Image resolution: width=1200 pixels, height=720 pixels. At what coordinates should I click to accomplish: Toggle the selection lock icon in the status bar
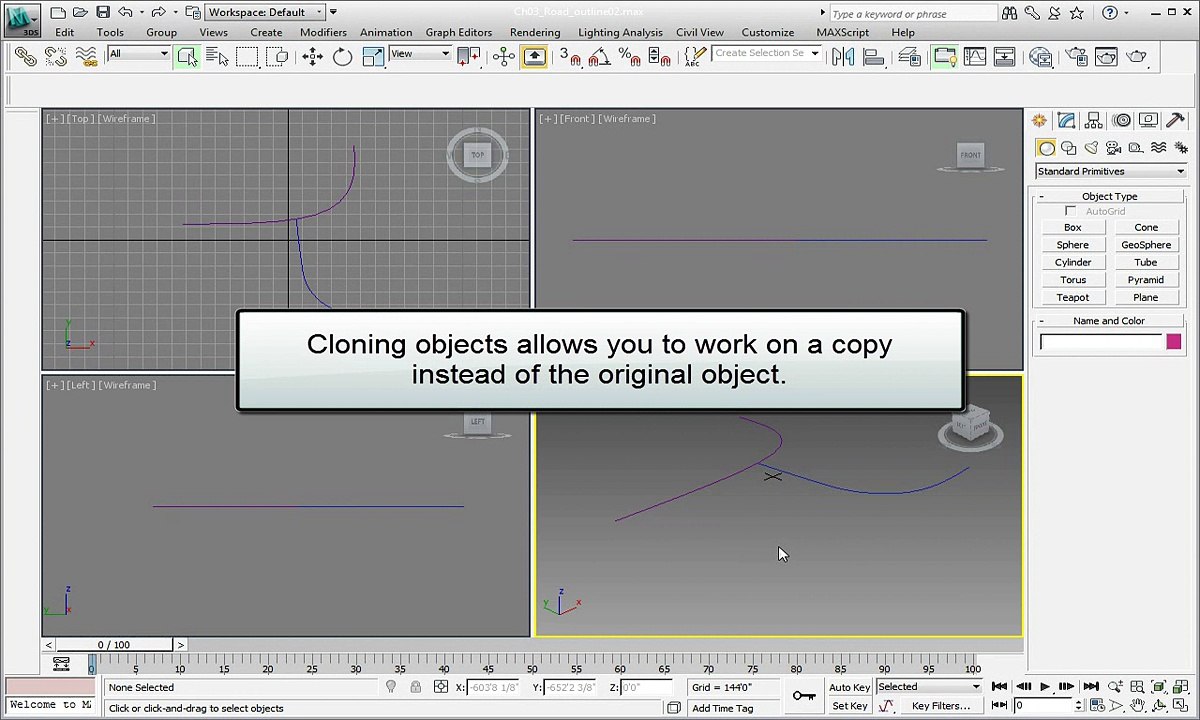(x=416, y=687)
